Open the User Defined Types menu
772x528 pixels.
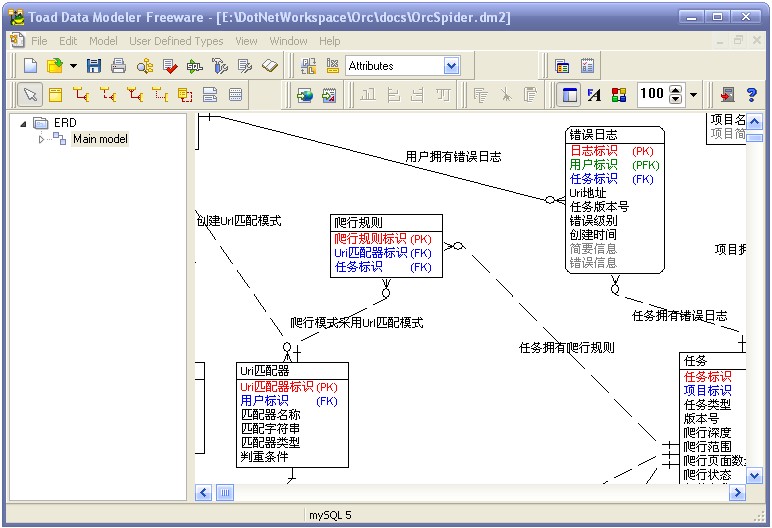(x=176, y=41)
